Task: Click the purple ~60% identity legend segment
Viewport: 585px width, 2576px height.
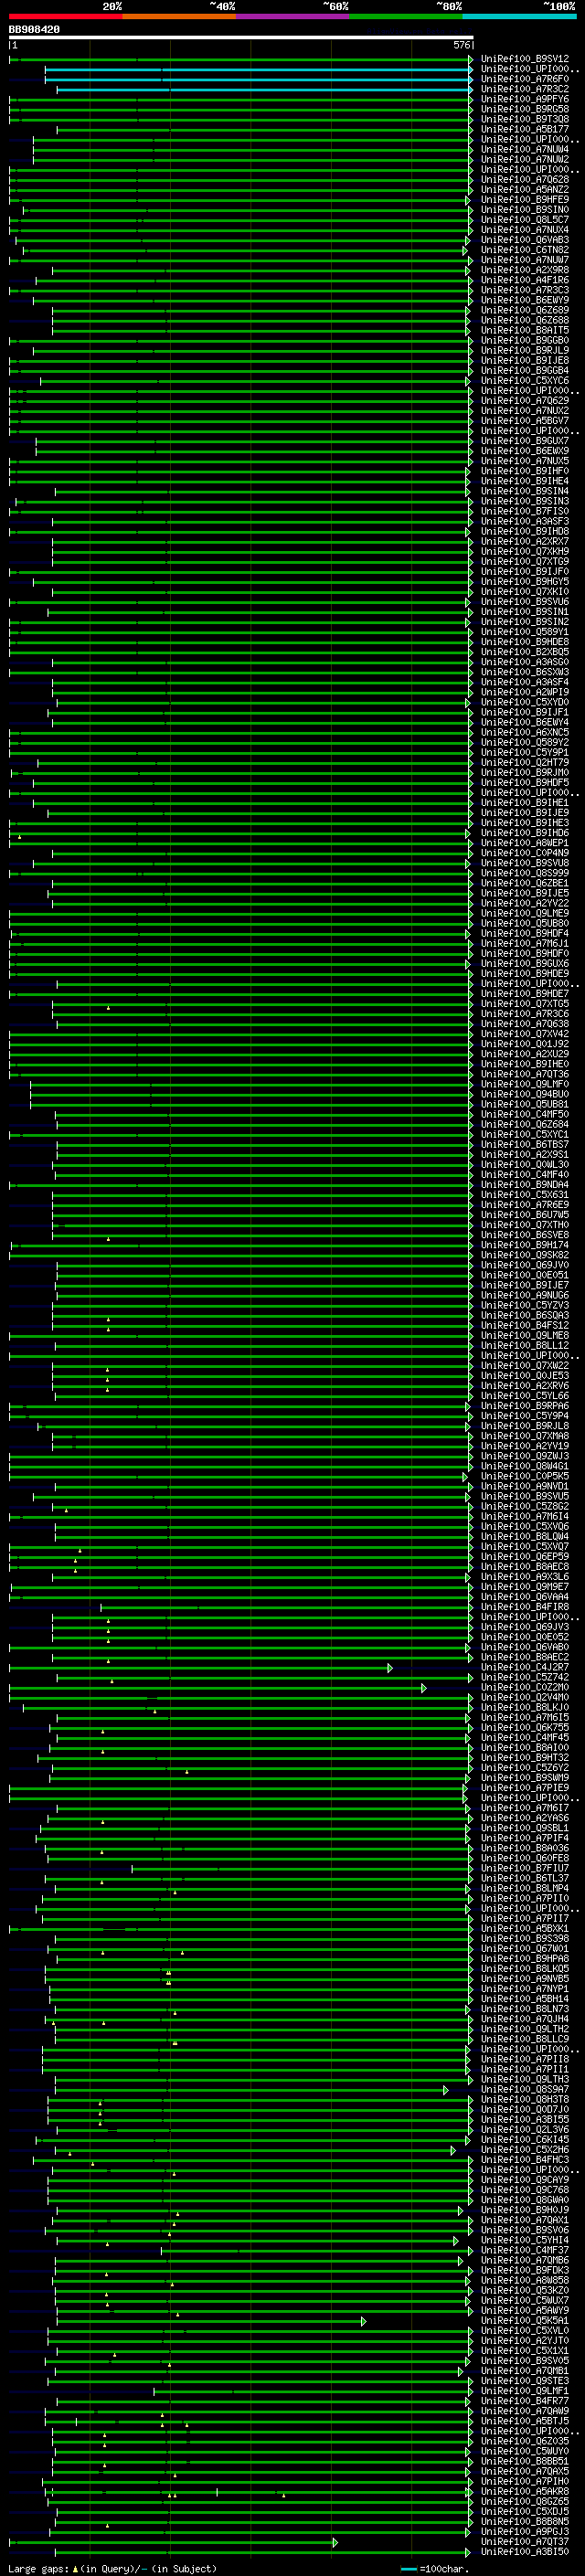Action: point(293,16)
